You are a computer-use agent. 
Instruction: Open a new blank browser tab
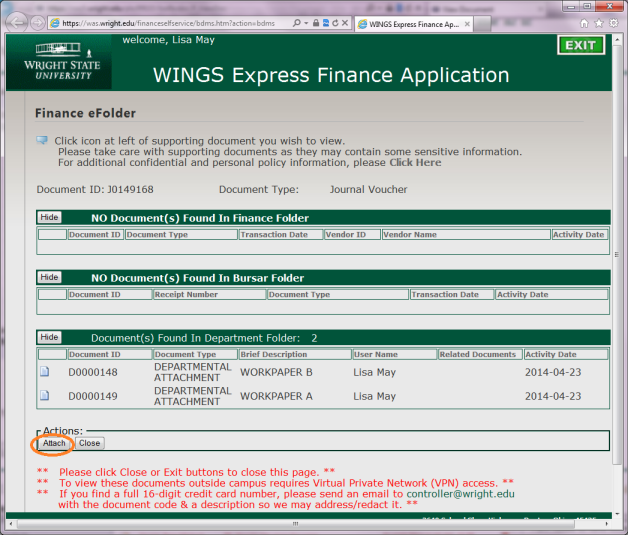click(x=482, y=24)
